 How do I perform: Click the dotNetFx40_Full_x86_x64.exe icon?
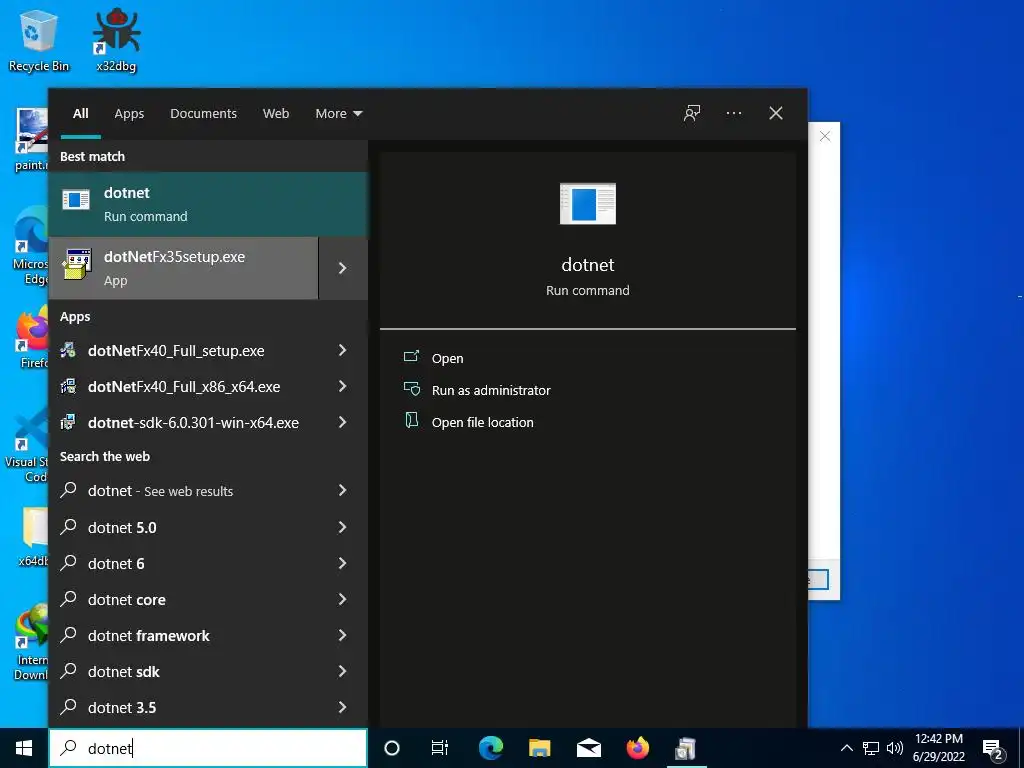pos(68,387)
